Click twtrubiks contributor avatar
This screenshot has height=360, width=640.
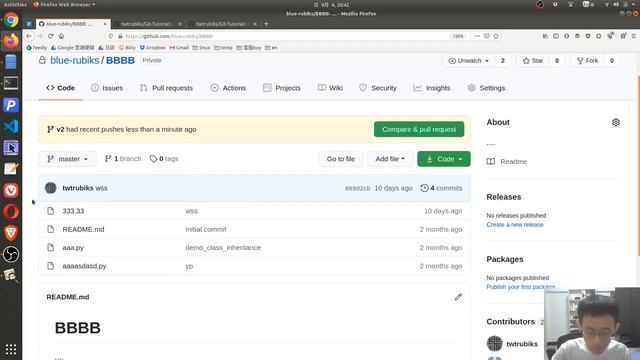pos(495,343)
